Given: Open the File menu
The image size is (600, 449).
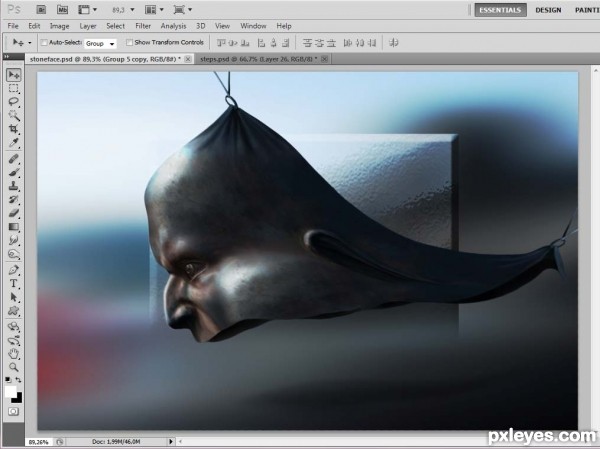Looking at the screenshot, I should tap(13, 26).
